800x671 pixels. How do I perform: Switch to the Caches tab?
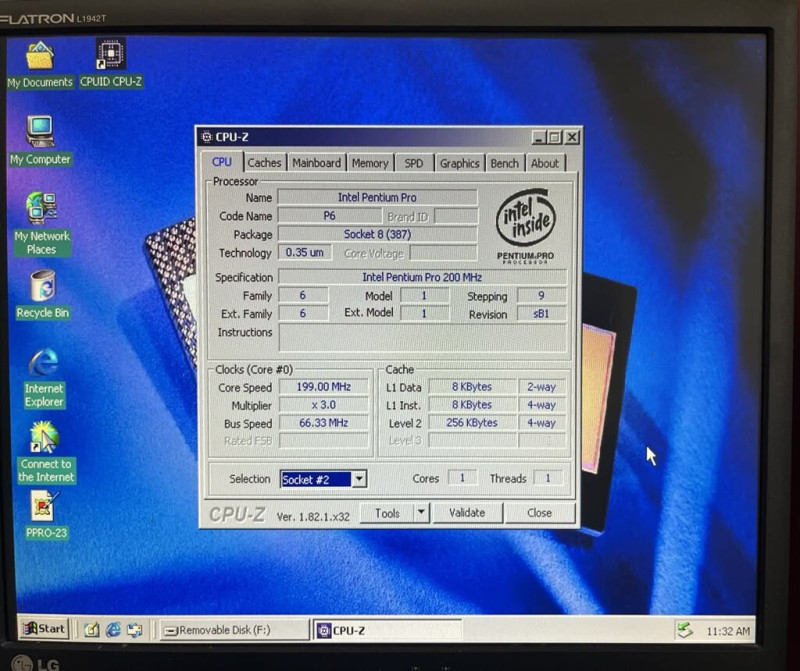[x=264, y=163]
